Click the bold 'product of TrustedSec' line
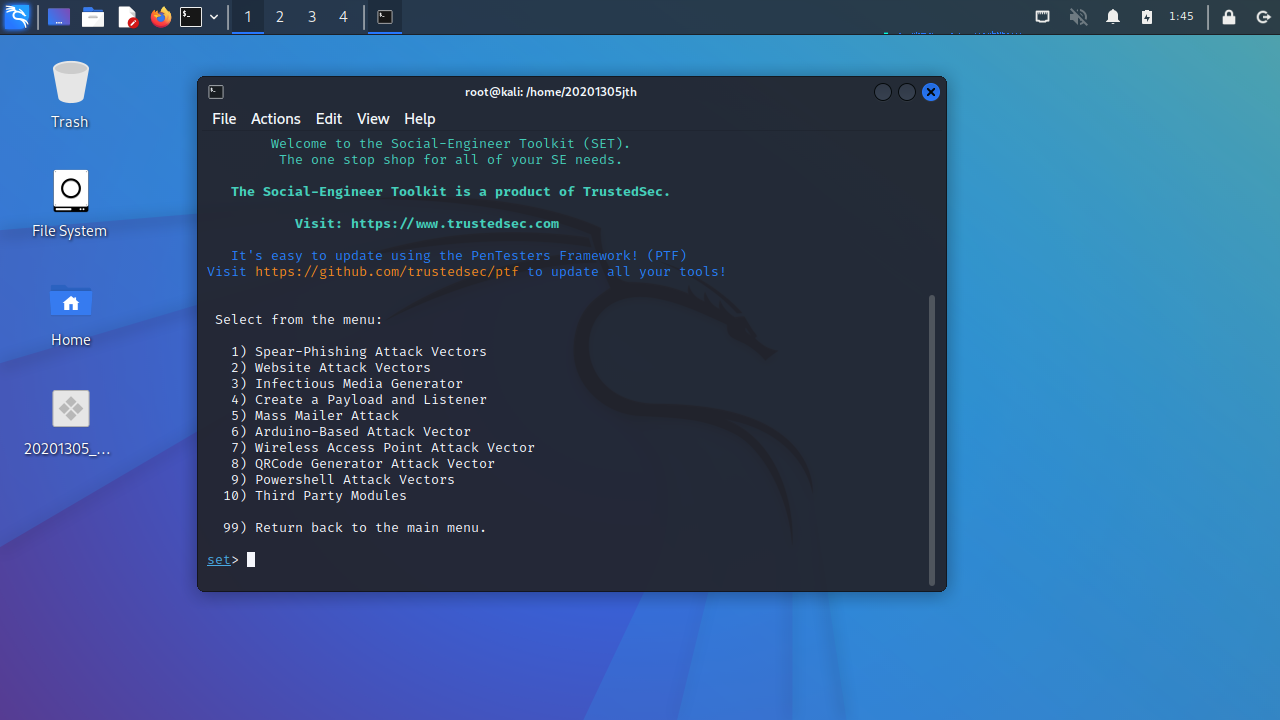 click(x=451, y=192)
